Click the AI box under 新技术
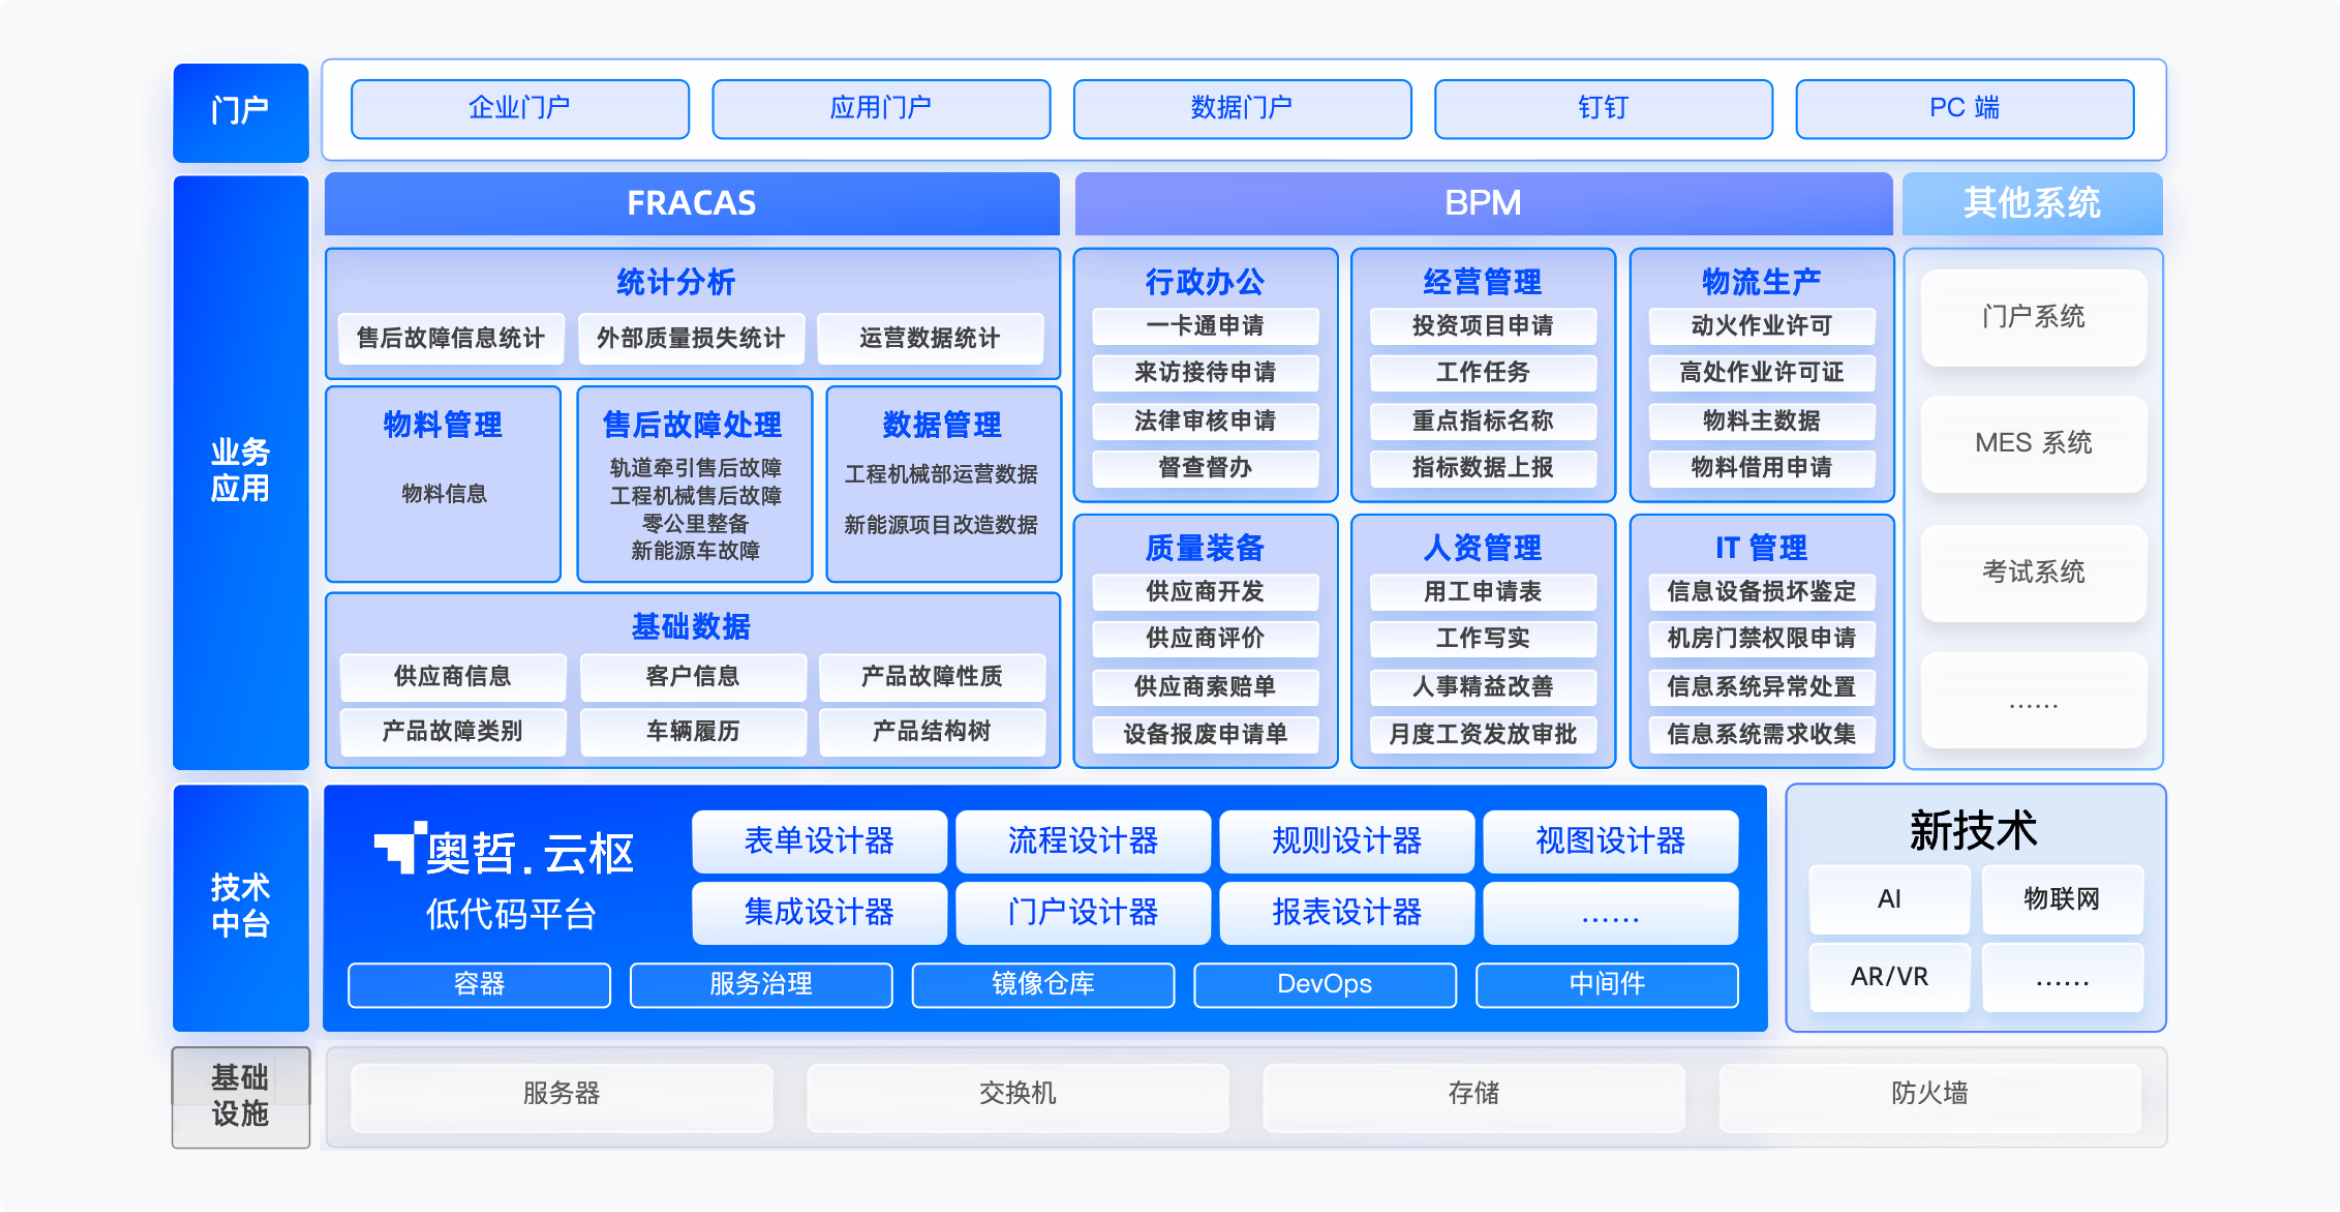This screenshot has height=1212, width=2340. 1889,900
